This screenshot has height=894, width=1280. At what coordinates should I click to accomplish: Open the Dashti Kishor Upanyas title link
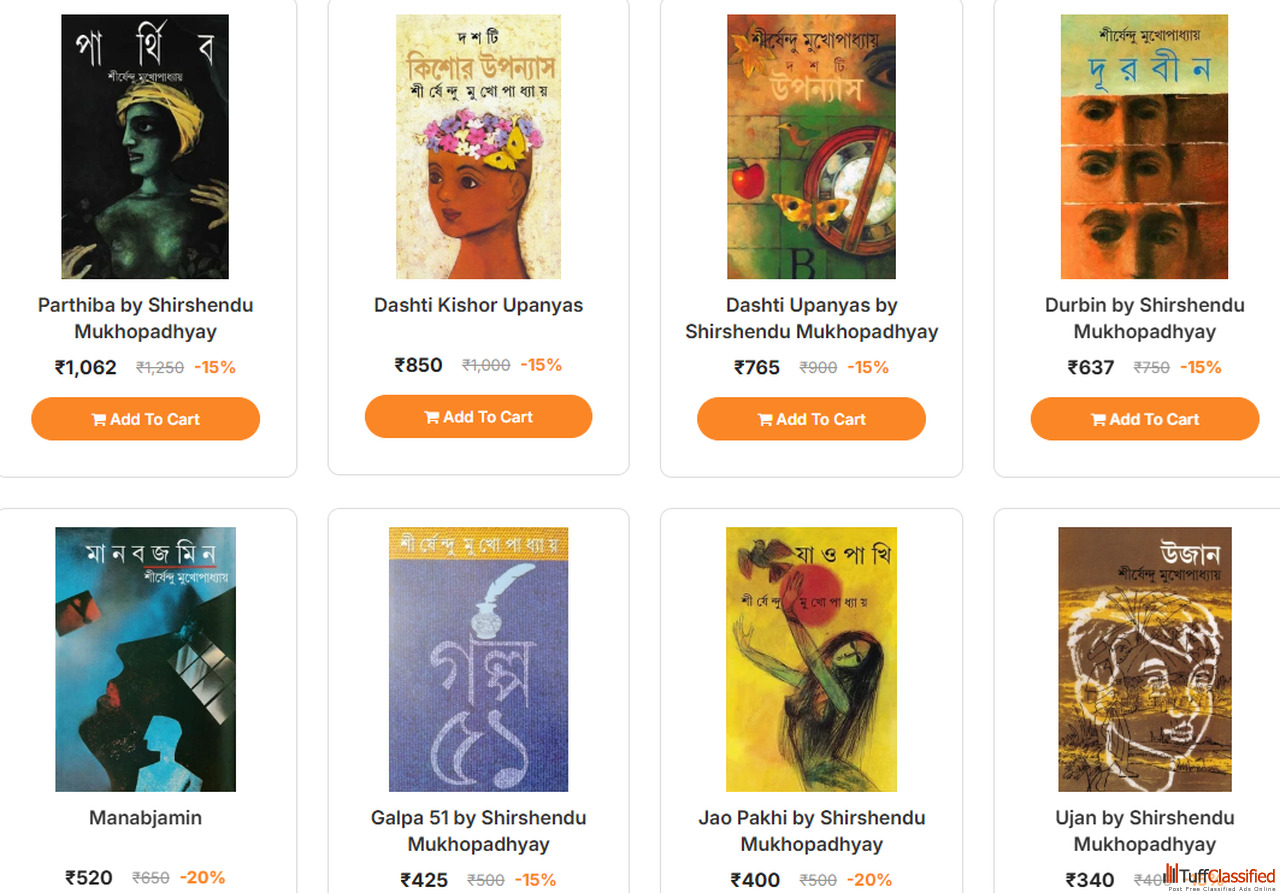pyautogui.click(x=478, y=305)
